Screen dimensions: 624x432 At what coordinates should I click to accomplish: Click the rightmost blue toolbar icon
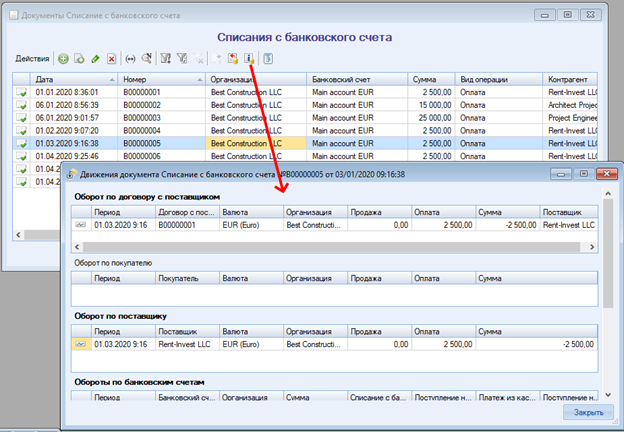(x=269, y=59)
